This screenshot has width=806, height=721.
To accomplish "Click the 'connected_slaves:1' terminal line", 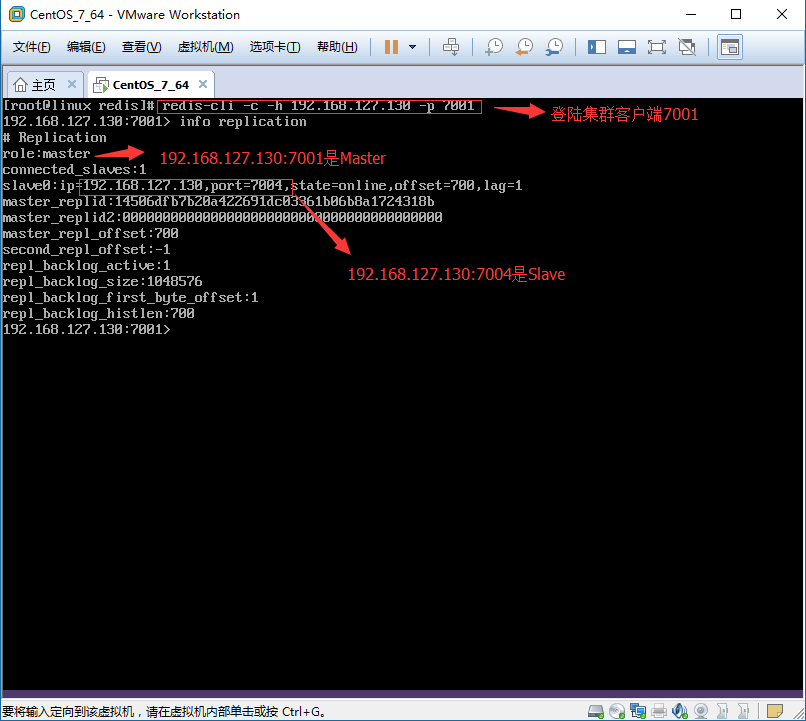I will (x=75, y=169).
